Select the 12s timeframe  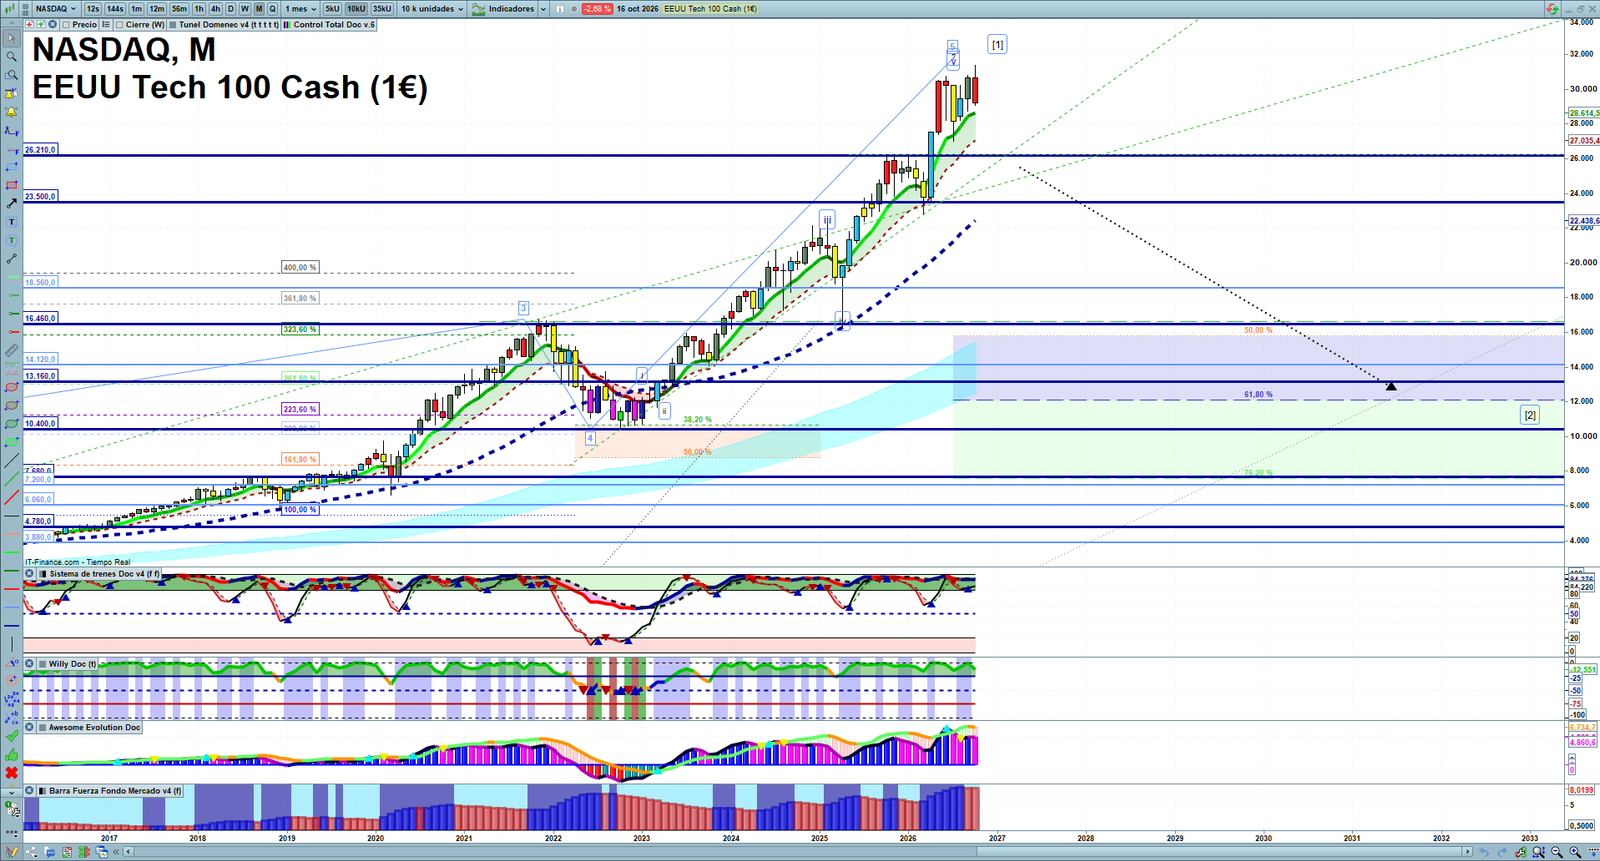[x=93, y=9]
